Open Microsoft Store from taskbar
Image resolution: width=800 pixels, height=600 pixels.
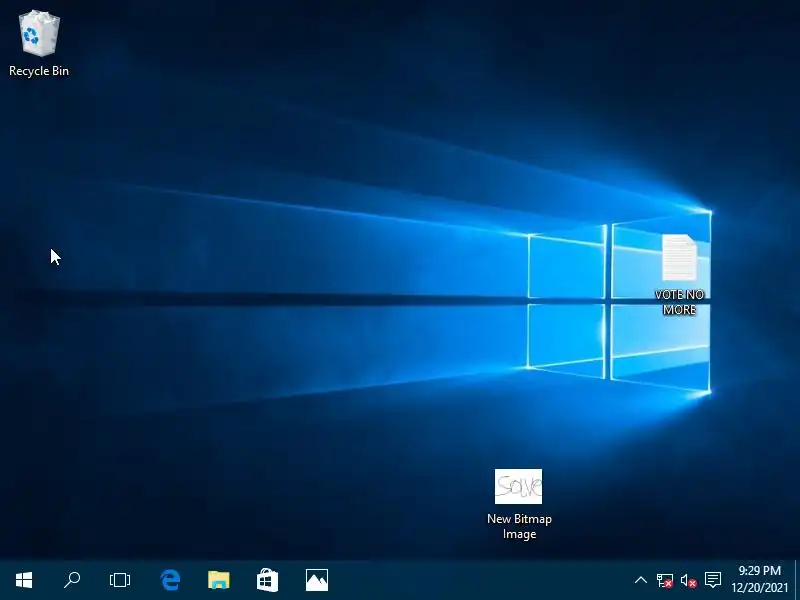pos(267,580)
